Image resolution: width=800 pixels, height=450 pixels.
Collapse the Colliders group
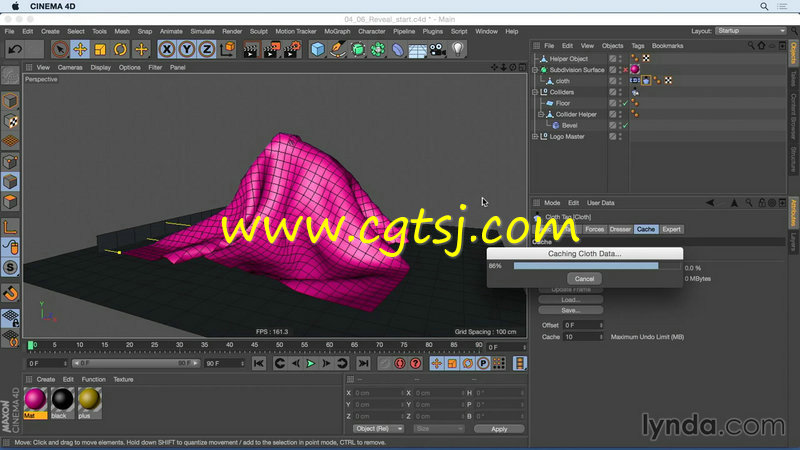(x=535, y=92)
